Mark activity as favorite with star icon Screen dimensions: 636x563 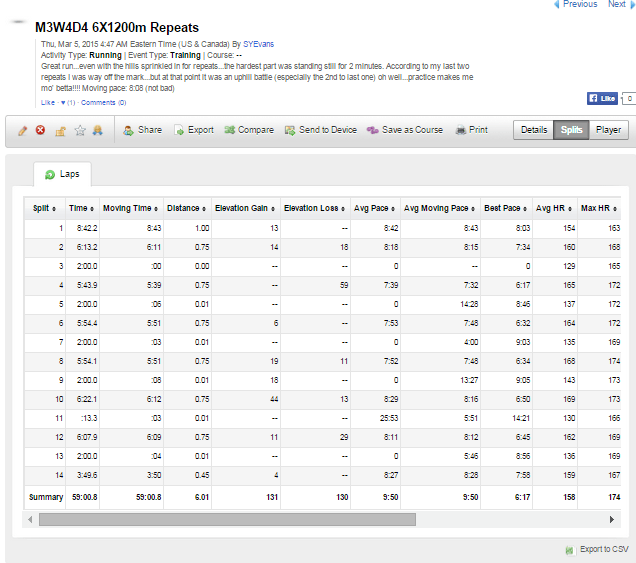pos(80,130)
